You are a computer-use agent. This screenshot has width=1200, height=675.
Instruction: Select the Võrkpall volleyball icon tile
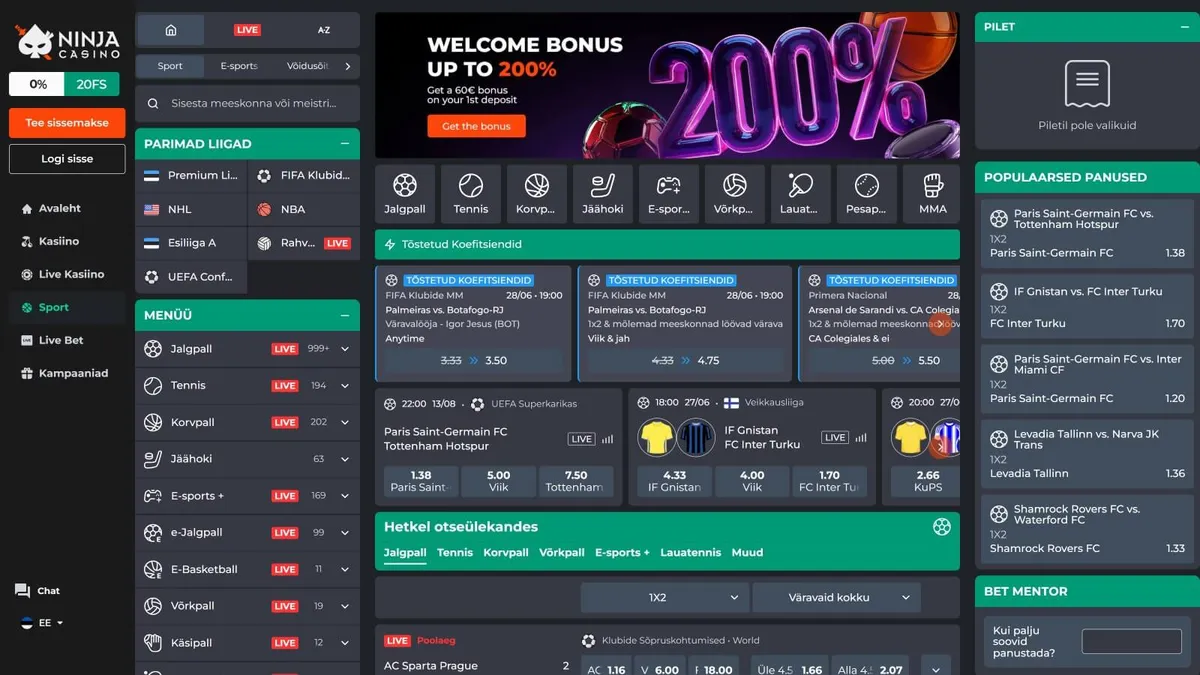coord(735,193)
